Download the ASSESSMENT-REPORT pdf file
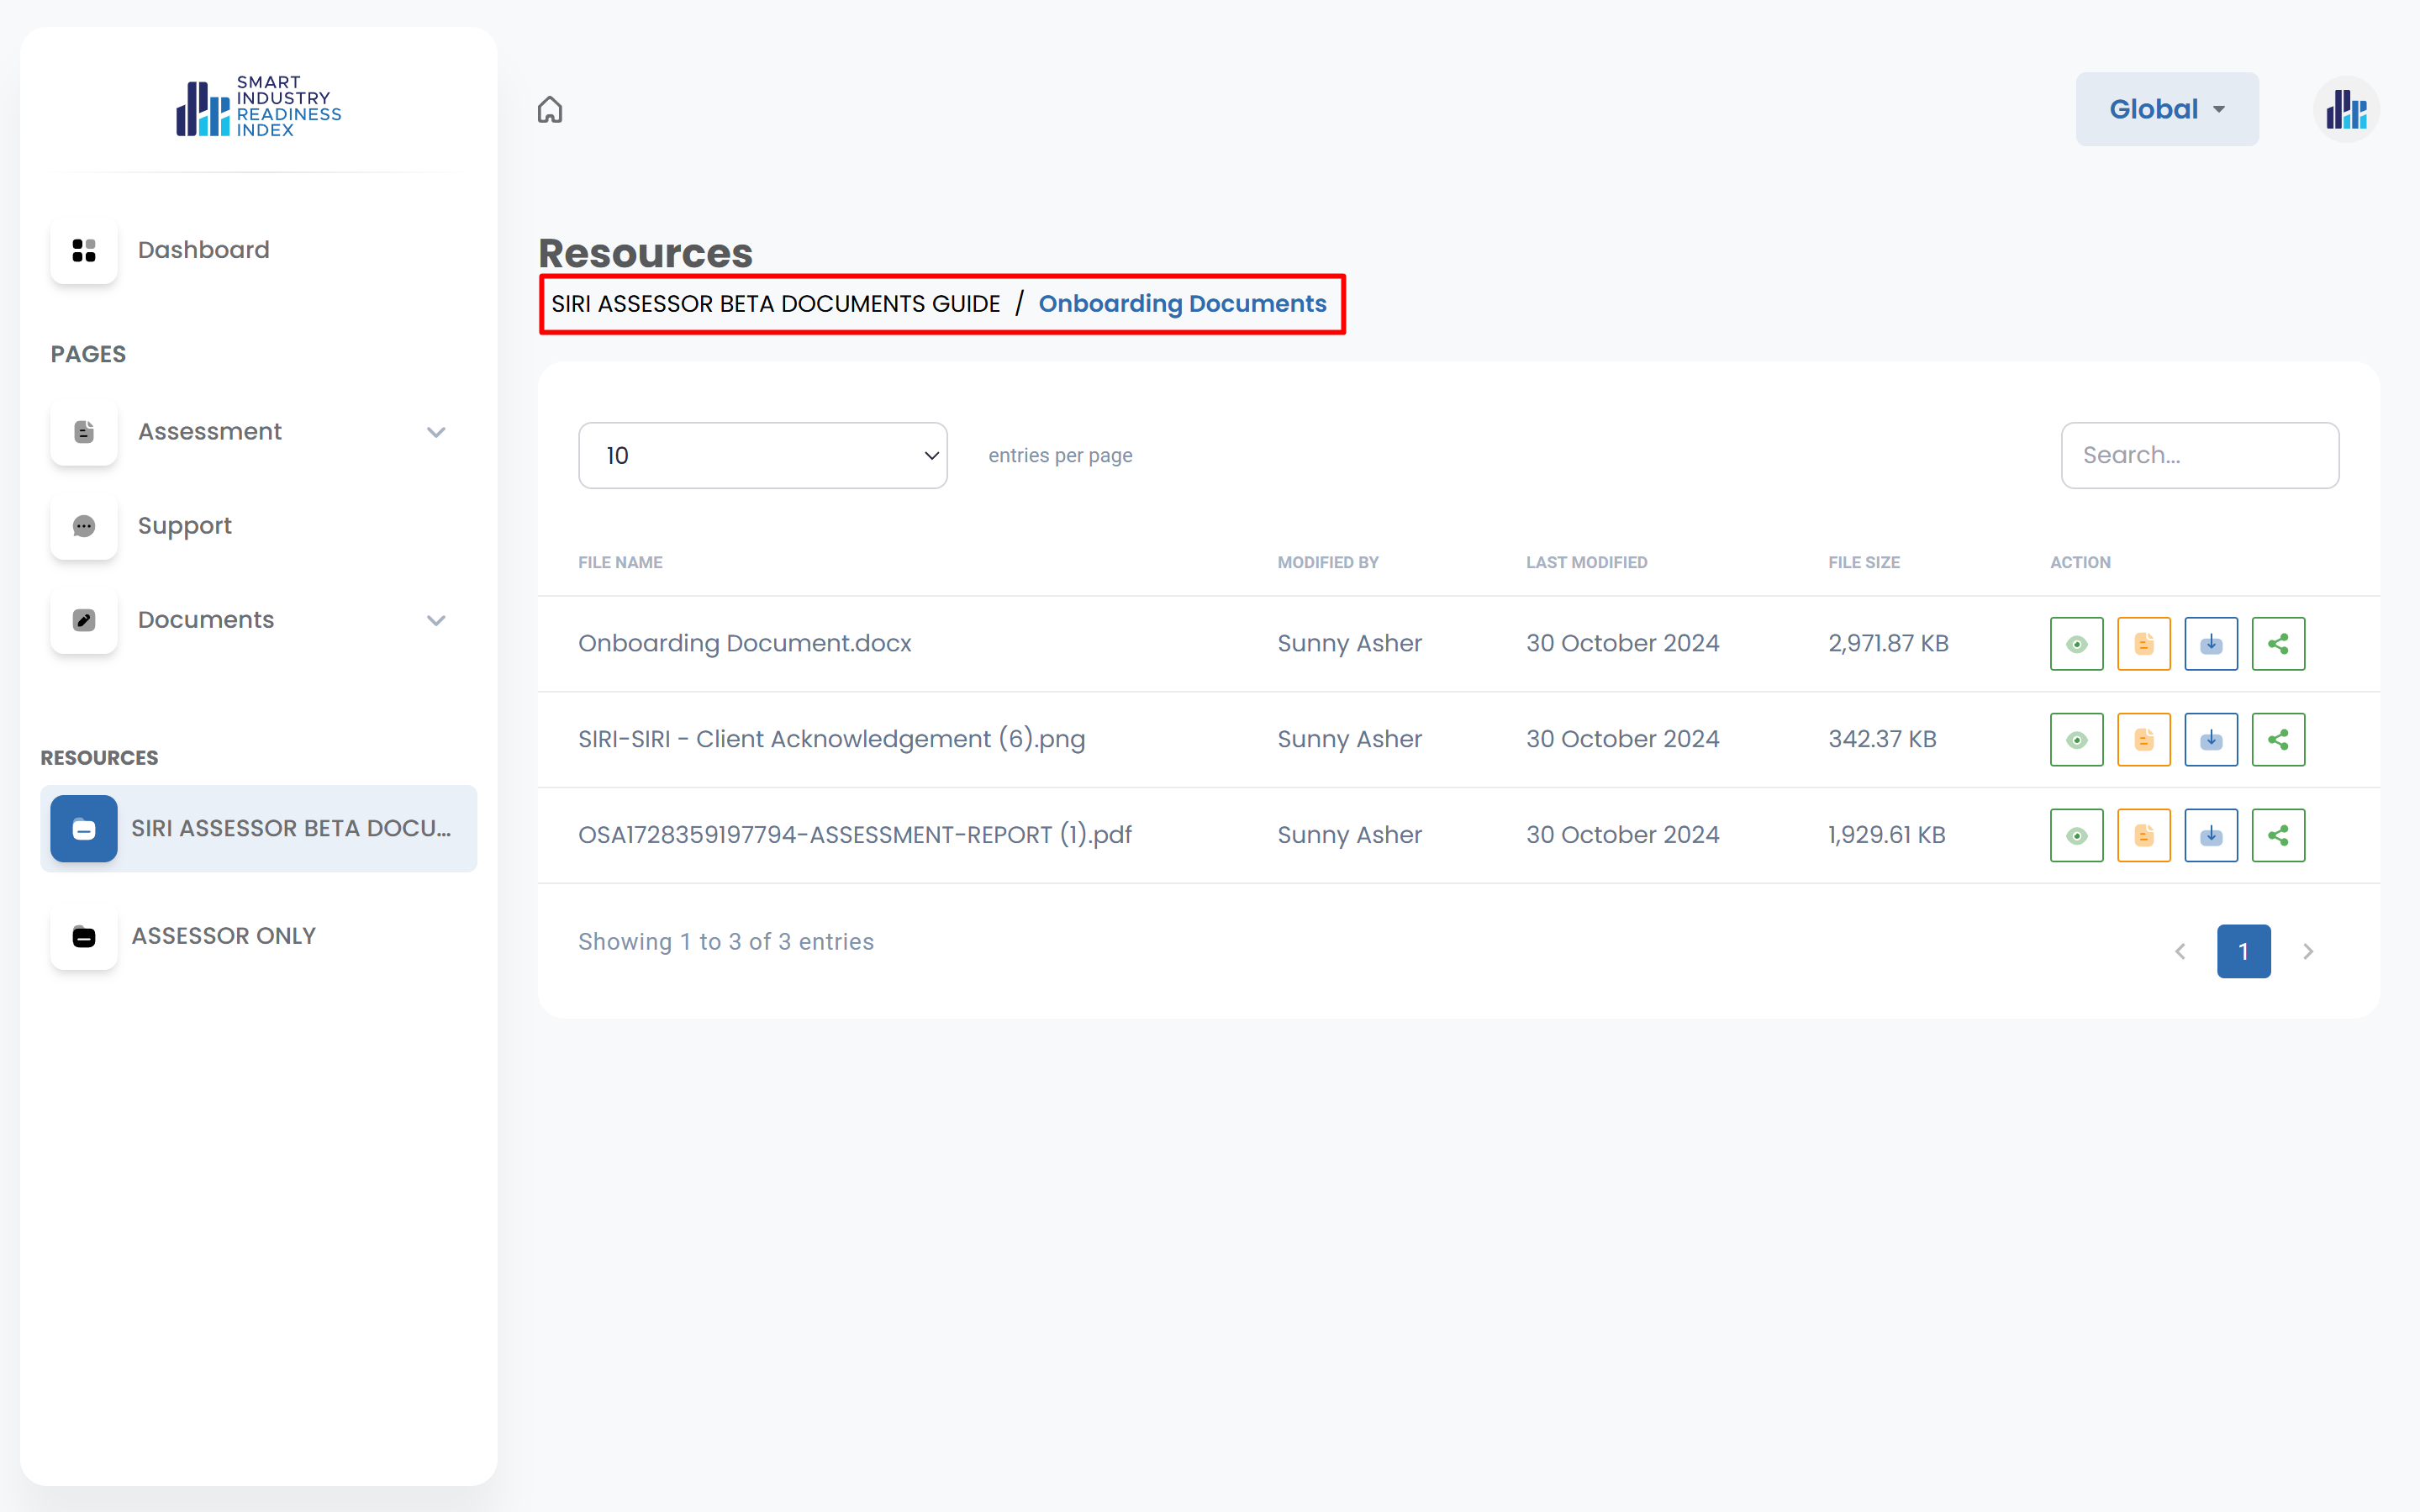The image size is (2420, 1512). (2210, 835)
